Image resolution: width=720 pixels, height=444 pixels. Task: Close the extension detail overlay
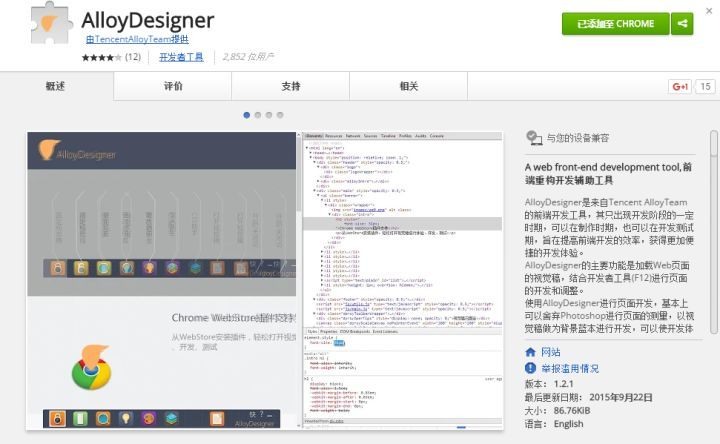709,11
